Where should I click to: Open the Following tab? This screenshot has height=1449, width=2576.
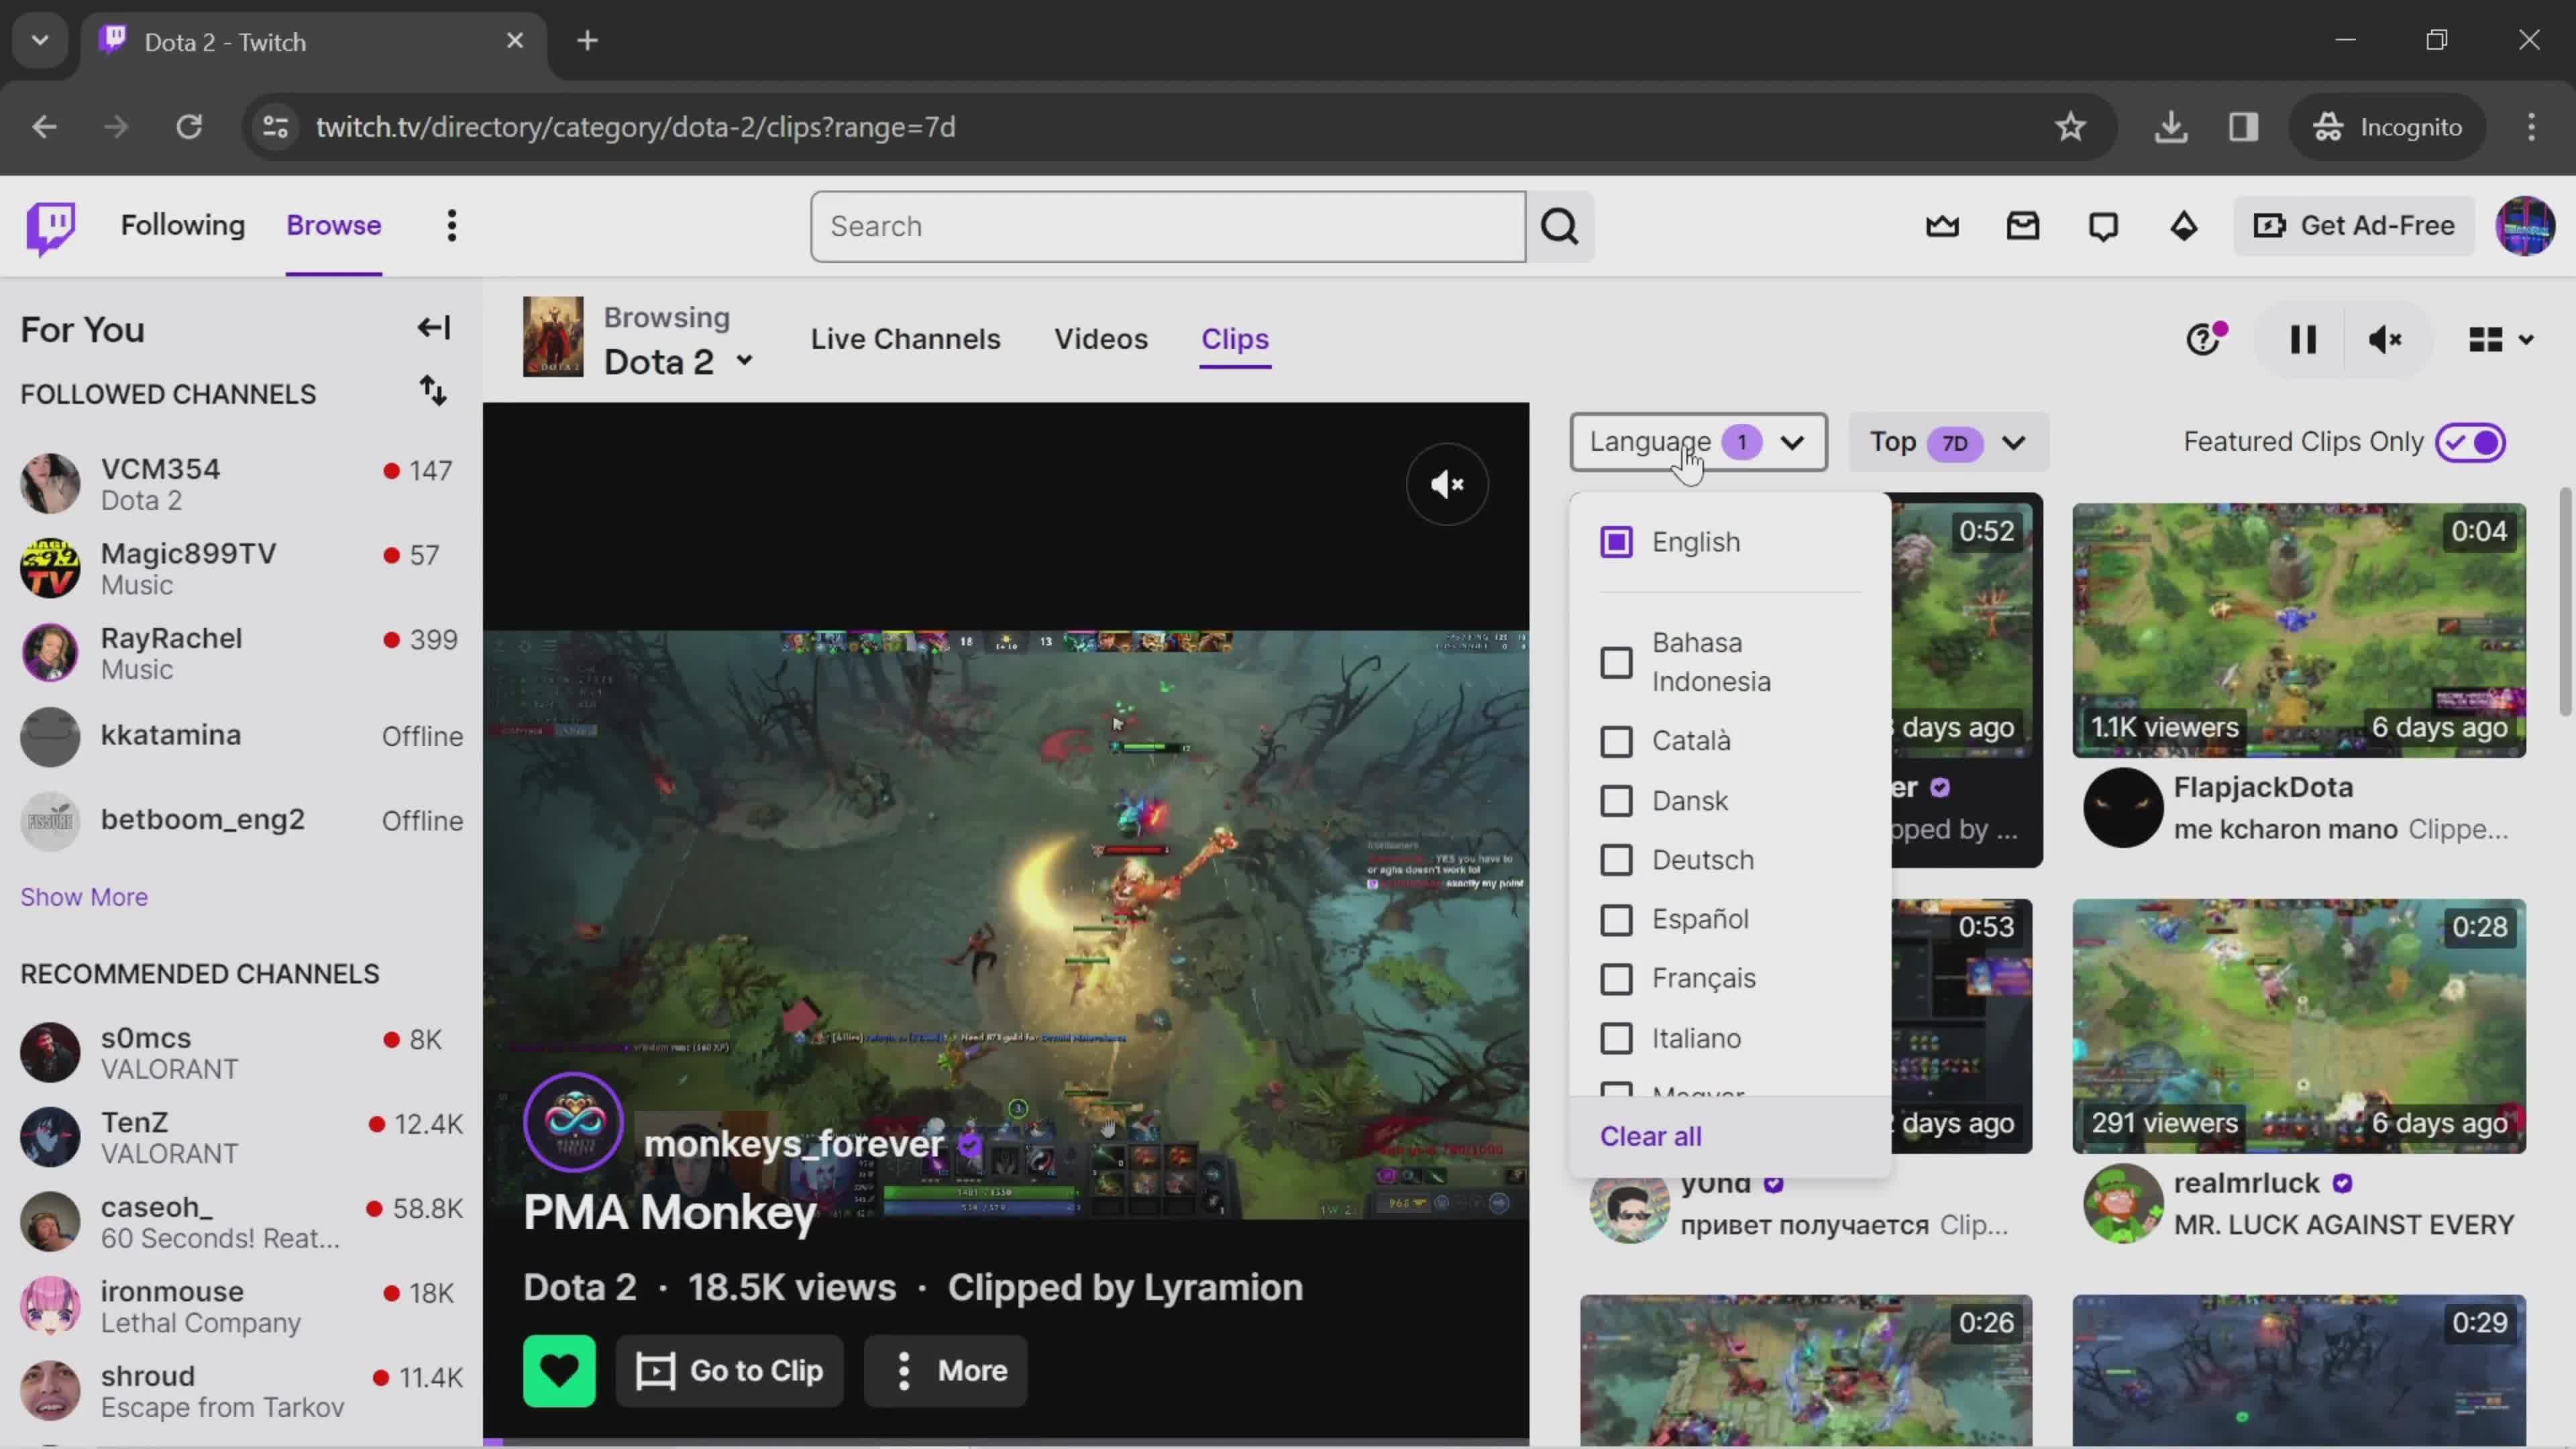tap(183, 226)
